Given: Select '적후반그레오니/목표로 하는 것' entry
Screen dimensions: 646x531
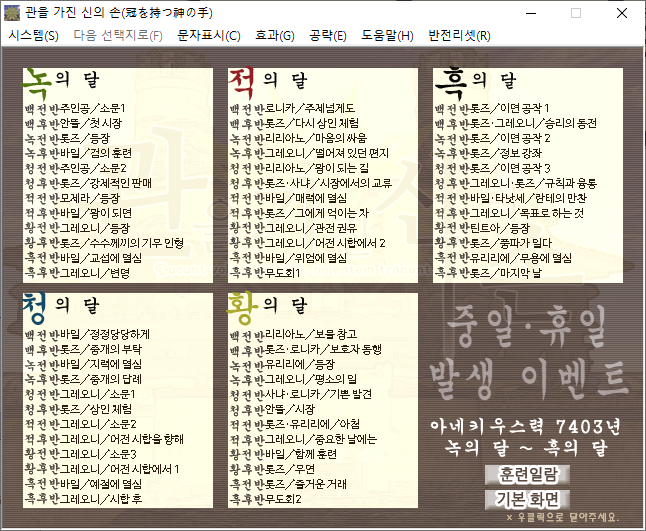Looking at the screenshot, I should click(x=509, y=213).
